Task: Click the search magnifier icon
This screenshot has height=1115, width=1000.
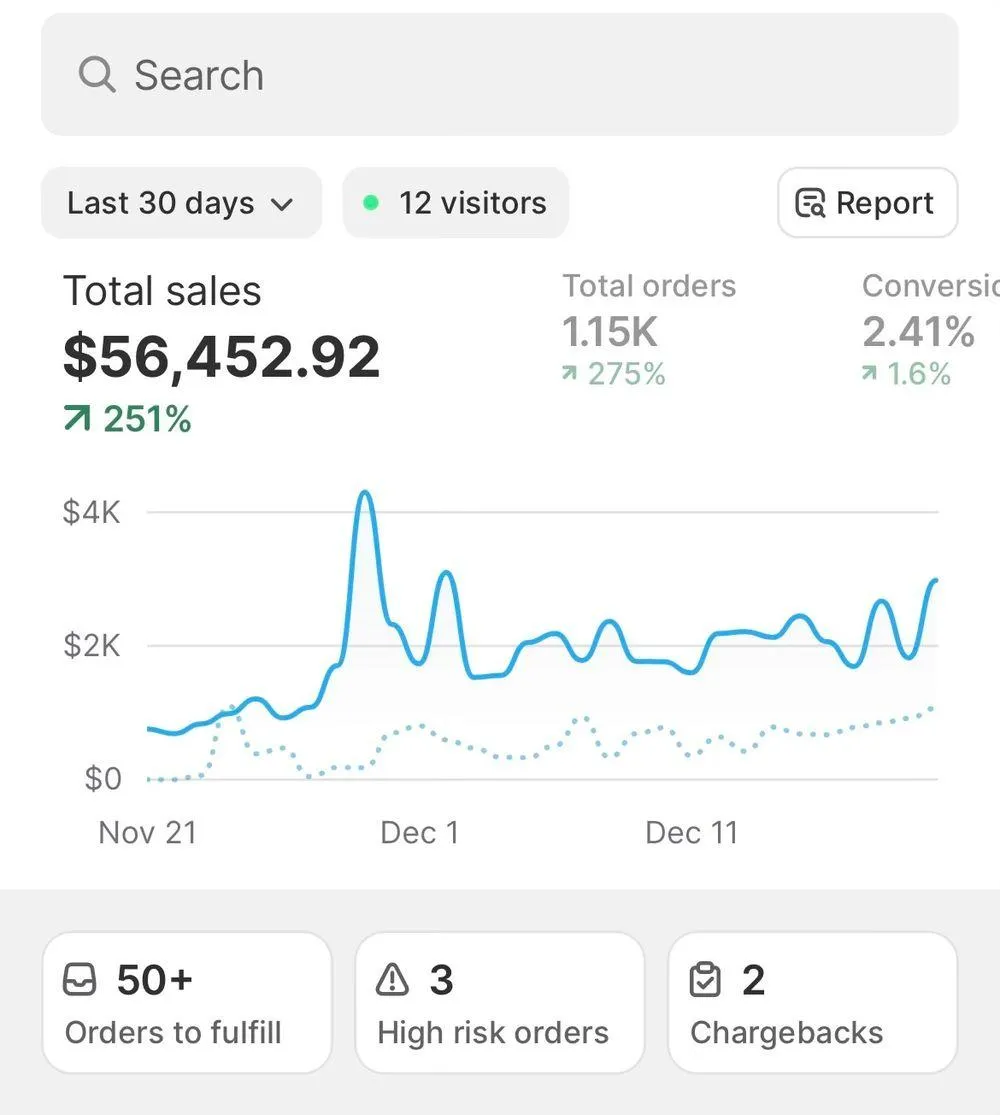Action: coord(97,75)
